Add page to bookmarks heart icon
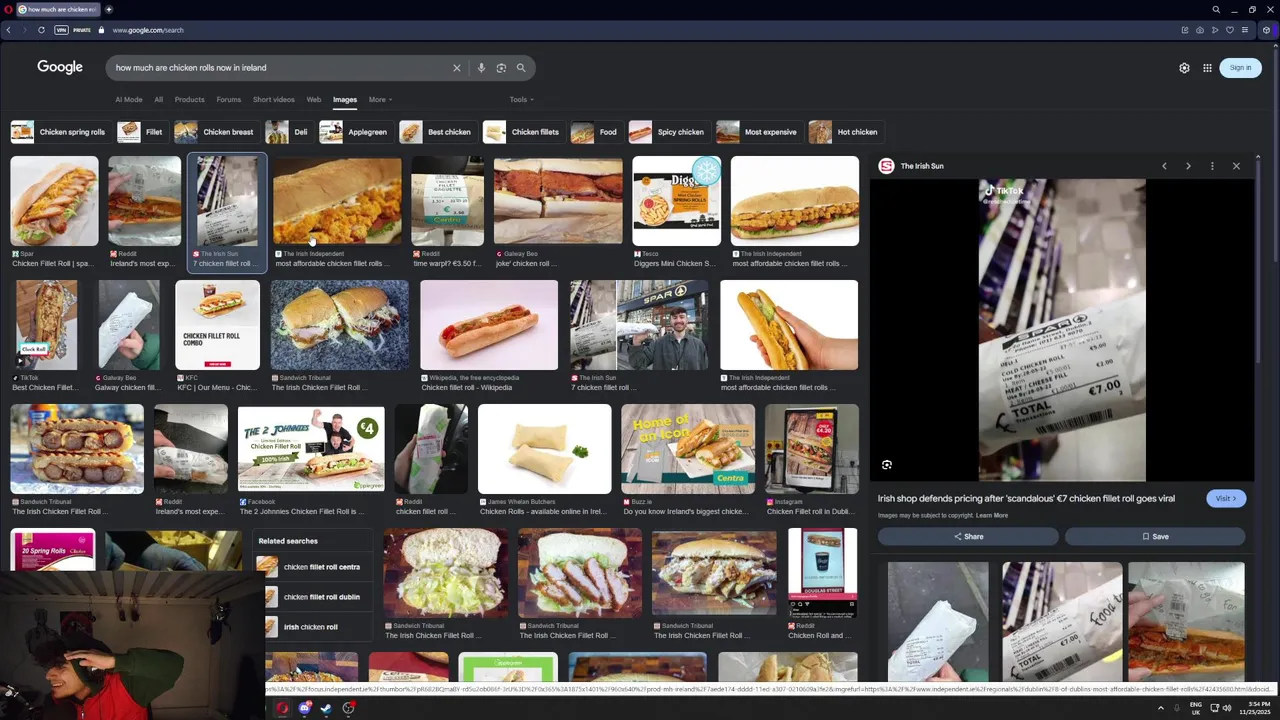Image resolution: width=1280 pixels, height=720 pixels. click(x=1230, y=30)
